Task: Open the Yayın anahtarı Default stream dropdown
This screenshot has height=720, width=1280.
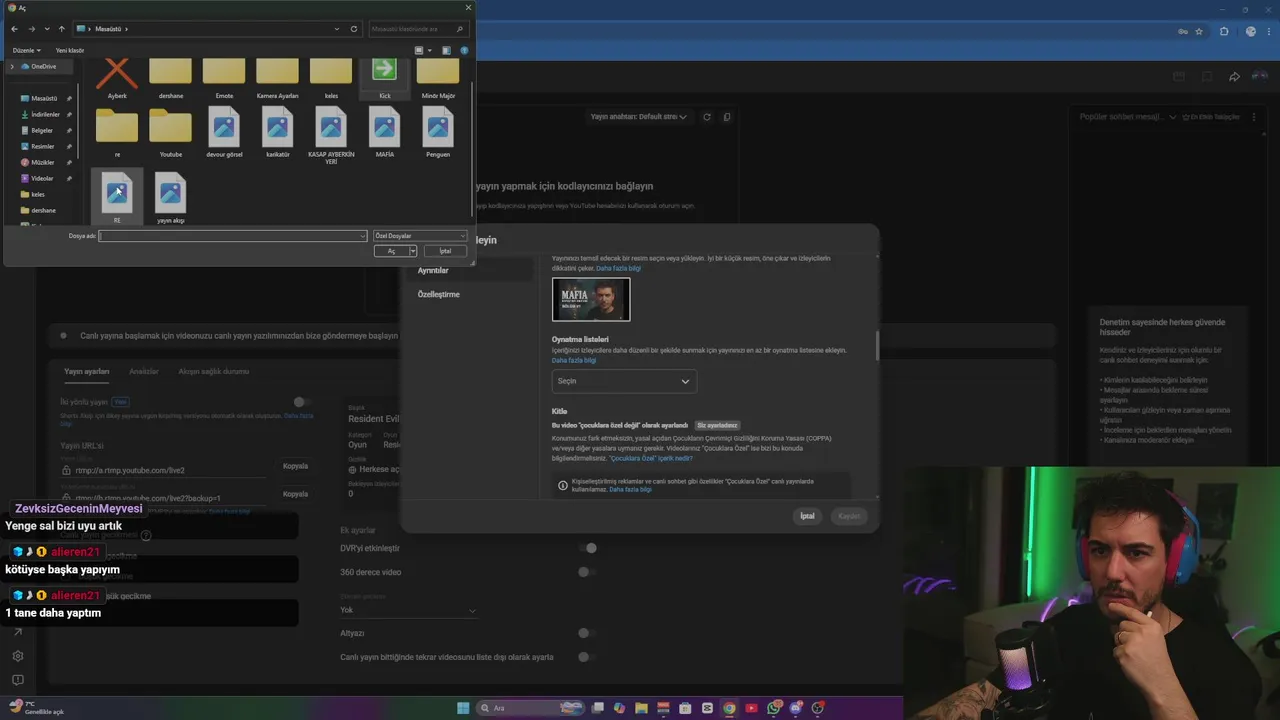Action: [x=640, y=117]
